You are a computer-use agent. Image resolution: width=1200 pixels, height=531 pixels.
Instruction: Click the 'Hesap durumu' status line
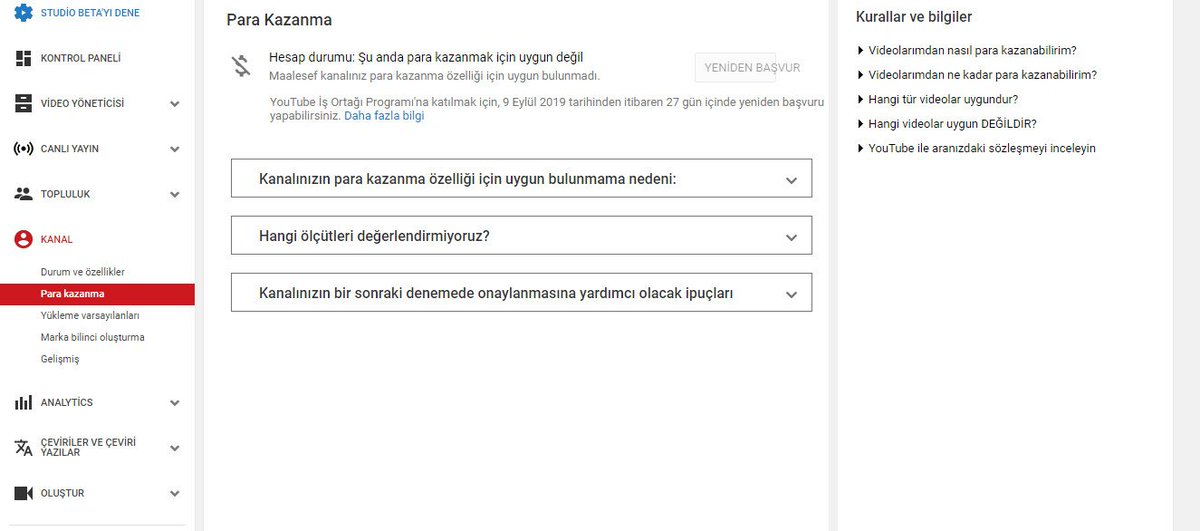pyautogui.click(x=426, y=57)
